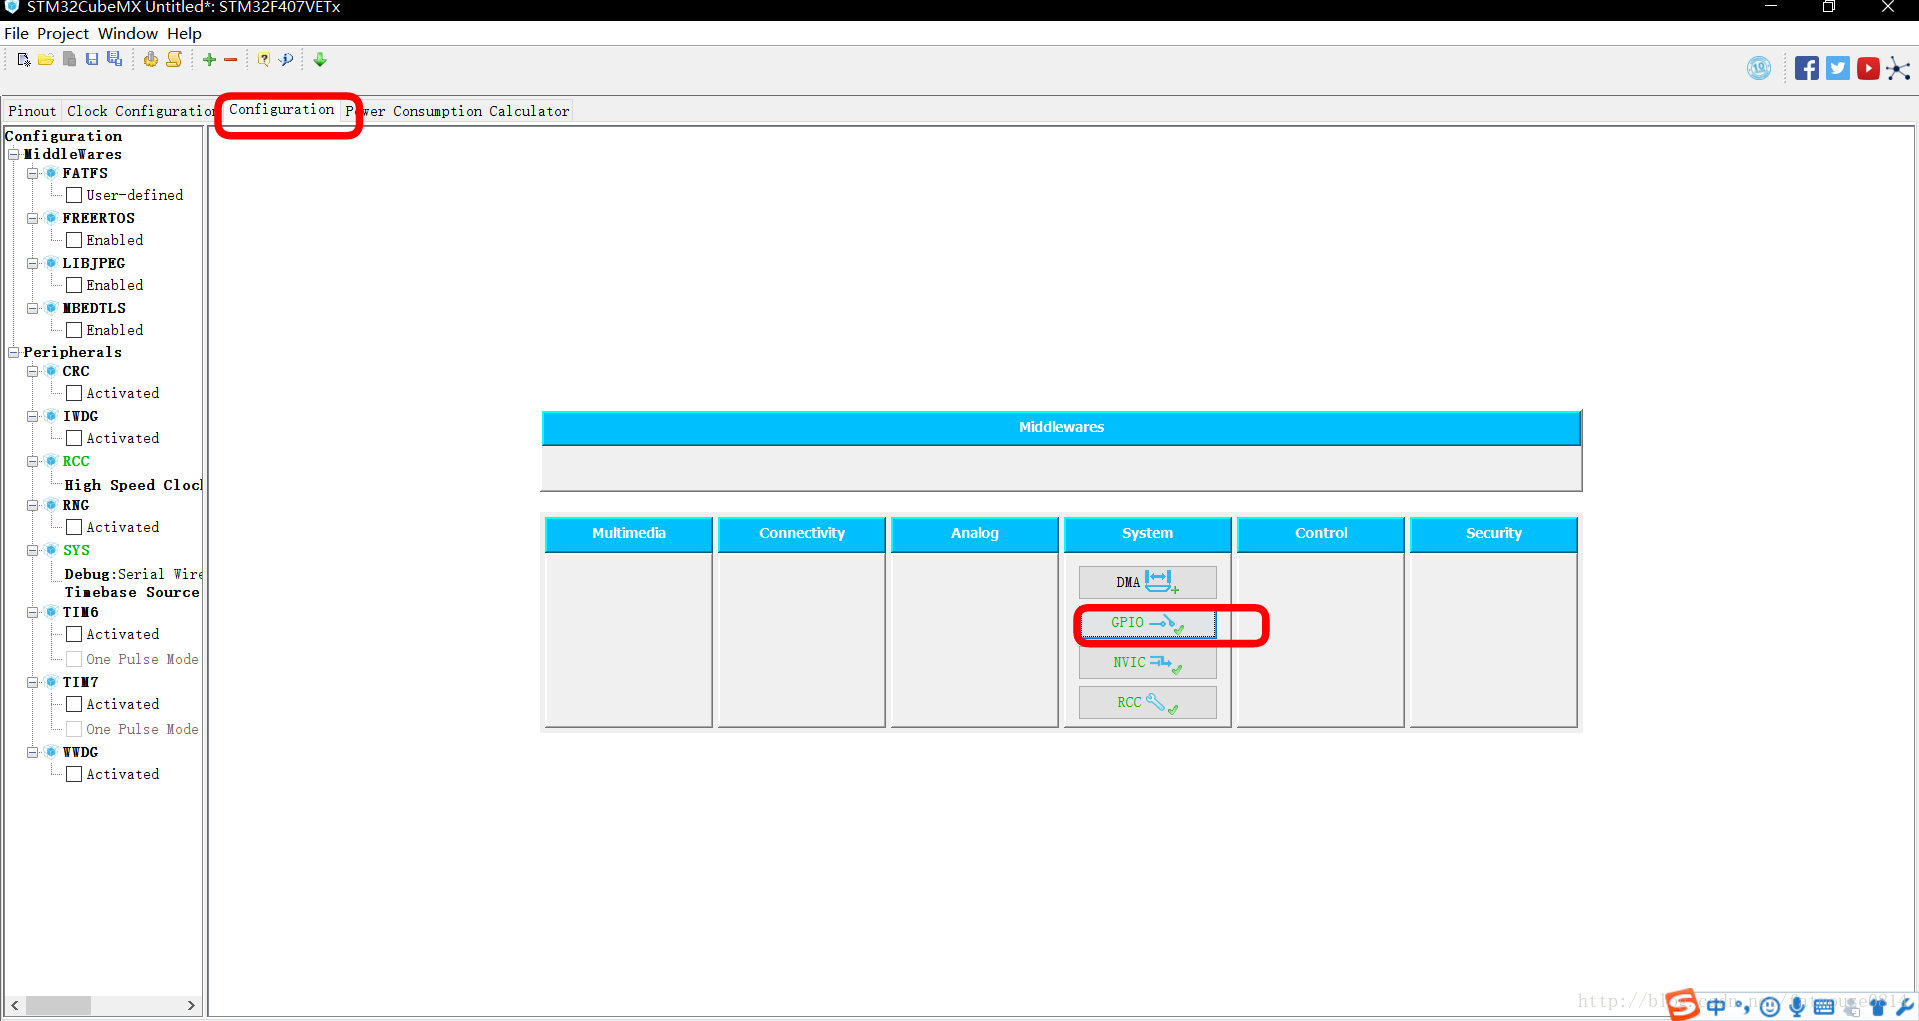Viewport: 1919px width, 1021px height.
Task: Click the tree panel scroll left arrow
Action: 14,1005
